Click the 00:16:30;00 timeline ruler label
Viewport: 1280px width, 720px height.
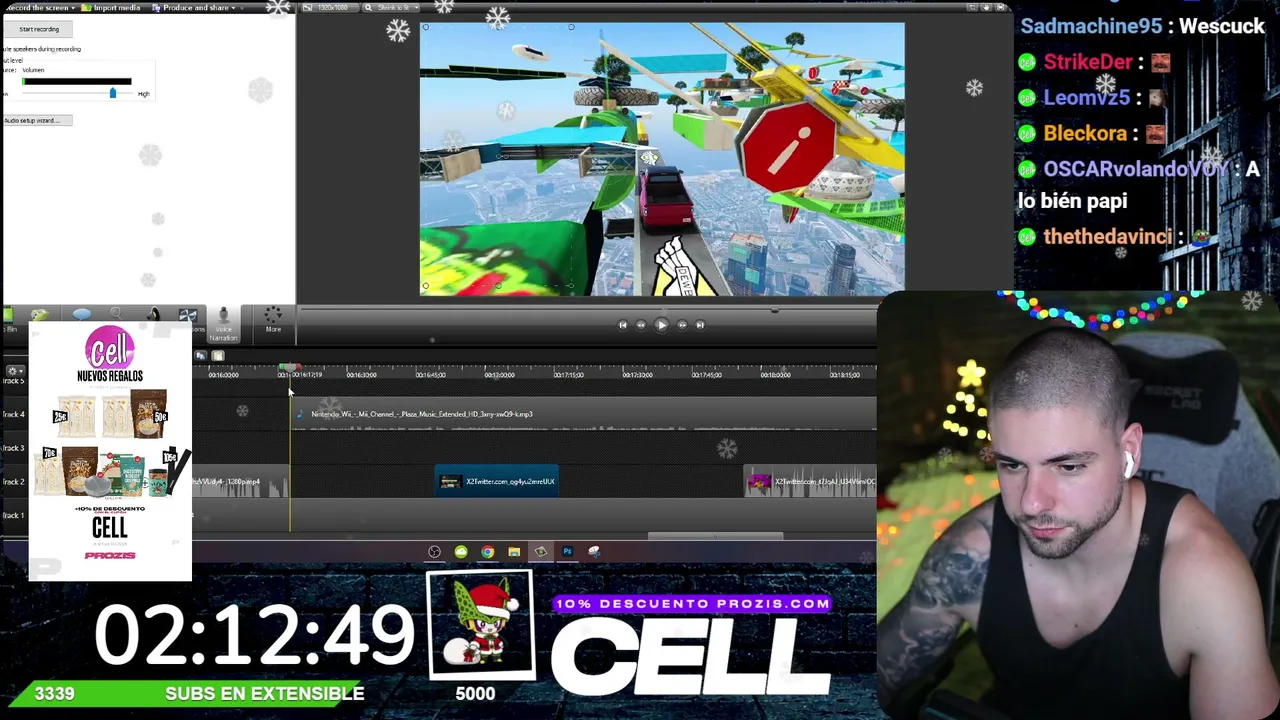tap(362, 375)
